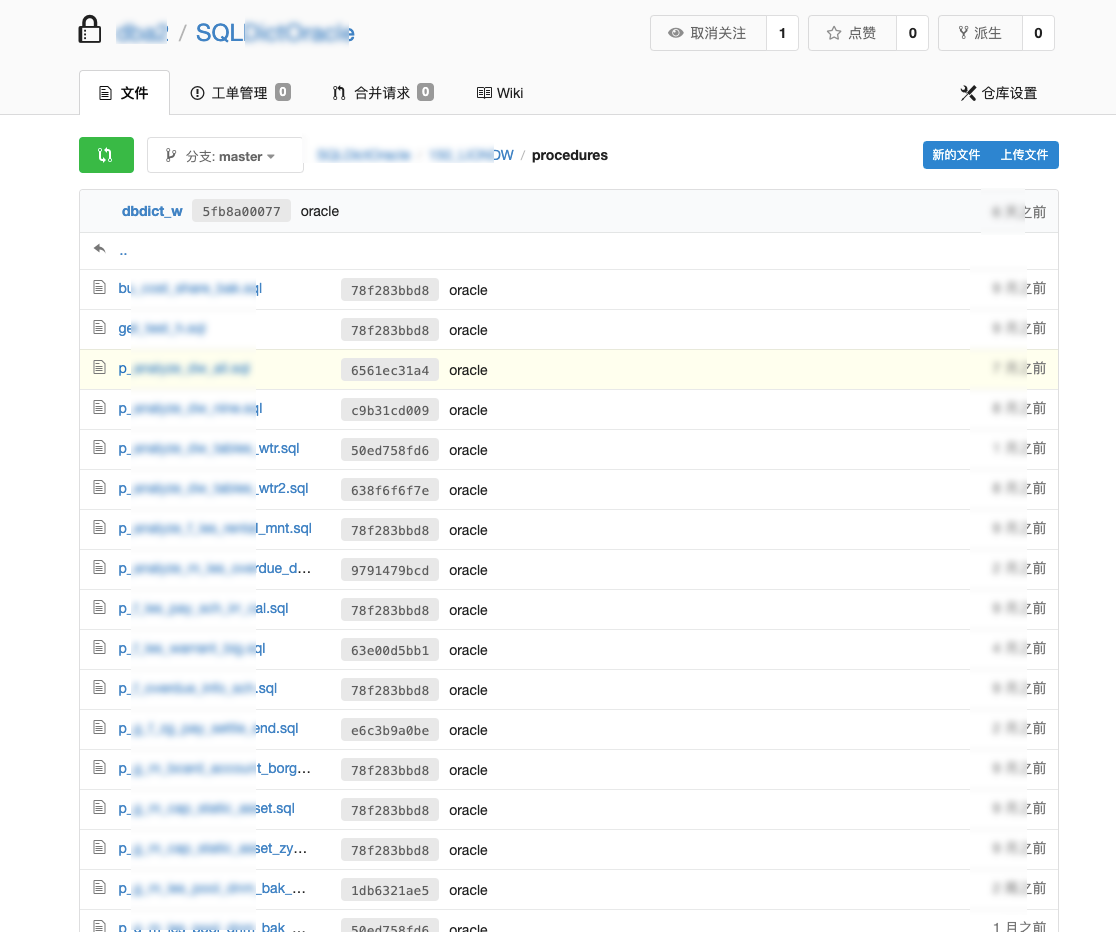Click the watchers count number 1

(x=782, y=33)
